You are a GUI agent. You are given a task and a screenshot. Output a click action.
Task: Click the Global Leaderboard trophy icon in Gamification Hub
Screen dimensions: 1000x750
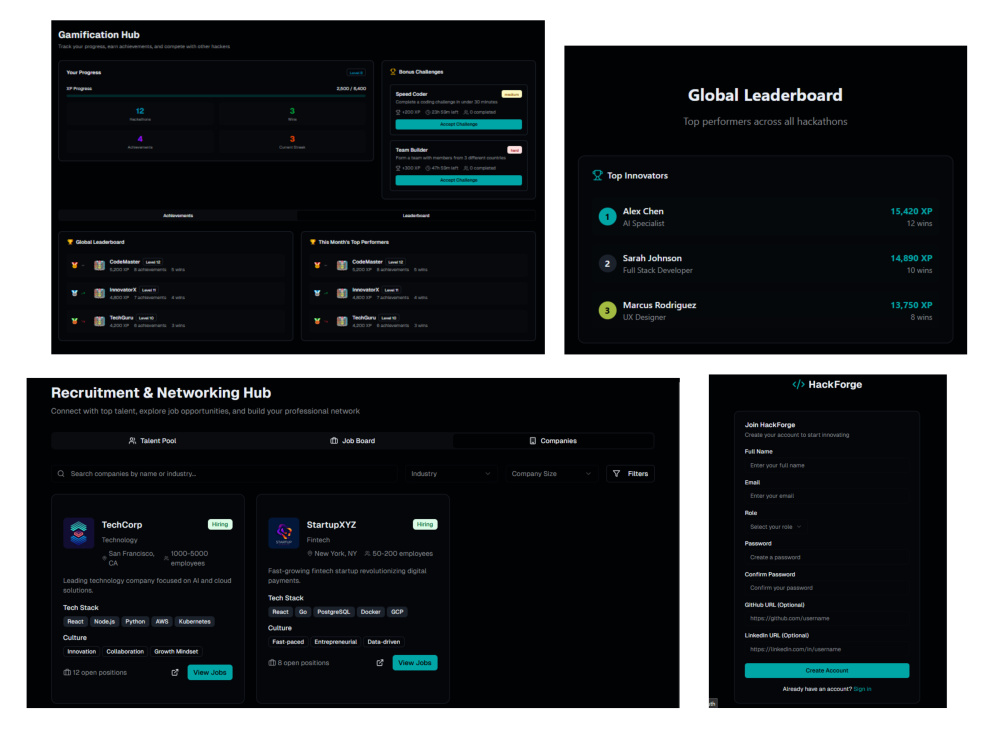click(70, 242)
